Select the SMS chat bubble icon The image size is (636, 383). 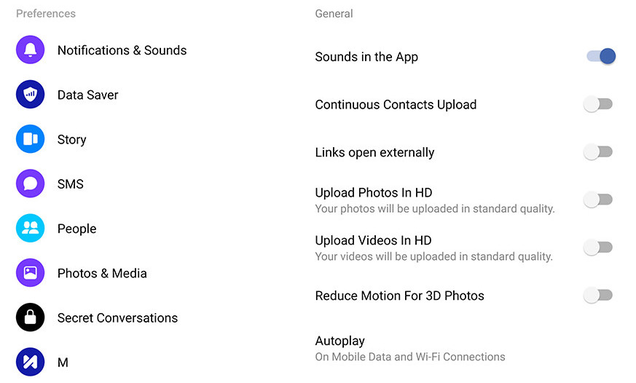30,184
